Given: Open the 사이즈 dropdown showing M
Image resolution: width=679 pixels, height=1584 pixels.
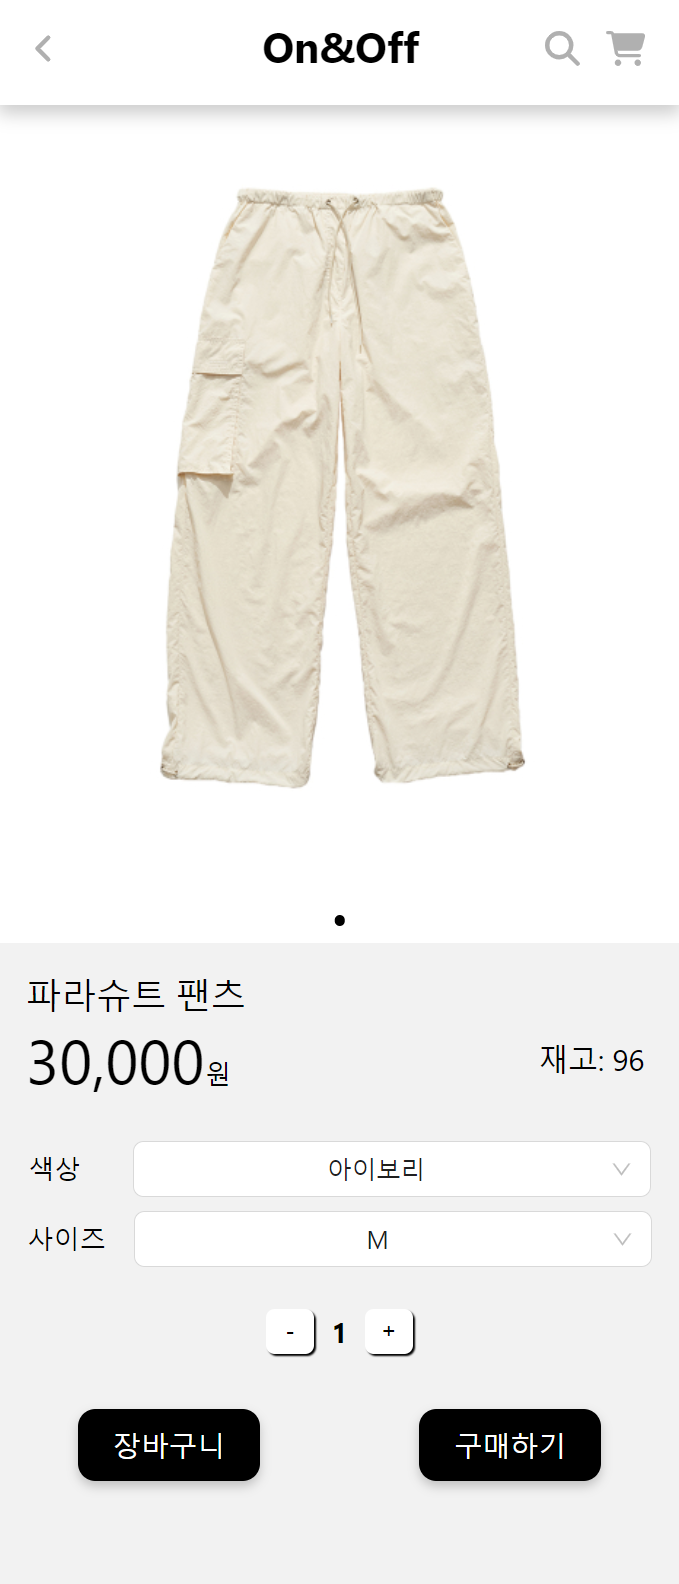Looking at the screenshot, I should pyautogui.click(x=393, y=1239).
